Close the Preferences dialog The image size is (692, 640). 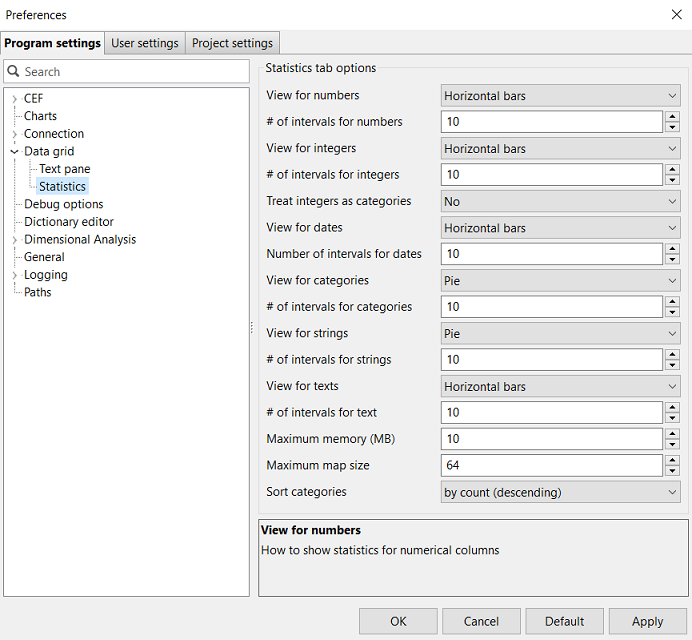pyautogui.click(x=677, y=15)
